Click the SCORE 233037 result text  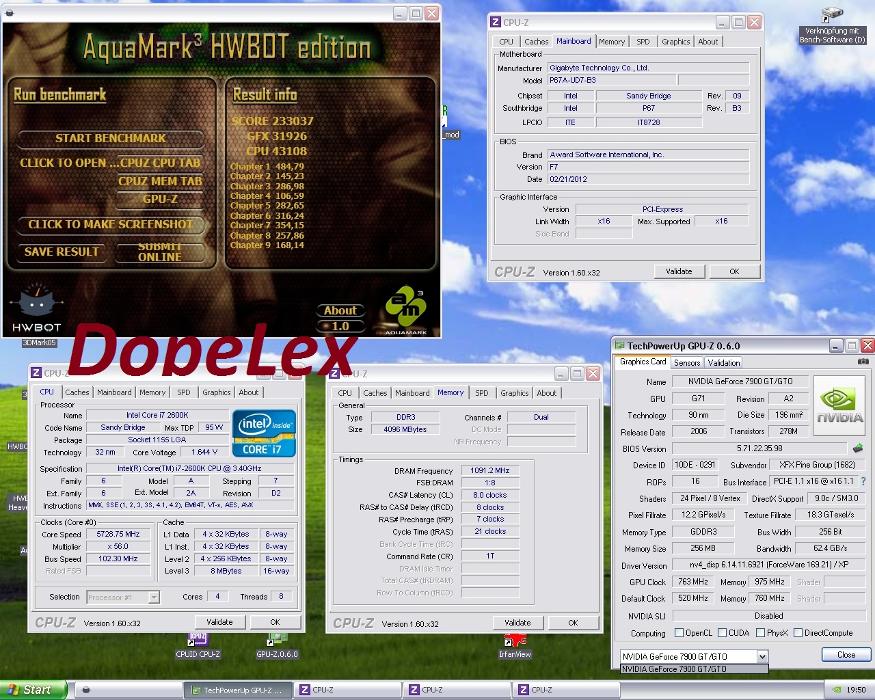pos(272,121)
